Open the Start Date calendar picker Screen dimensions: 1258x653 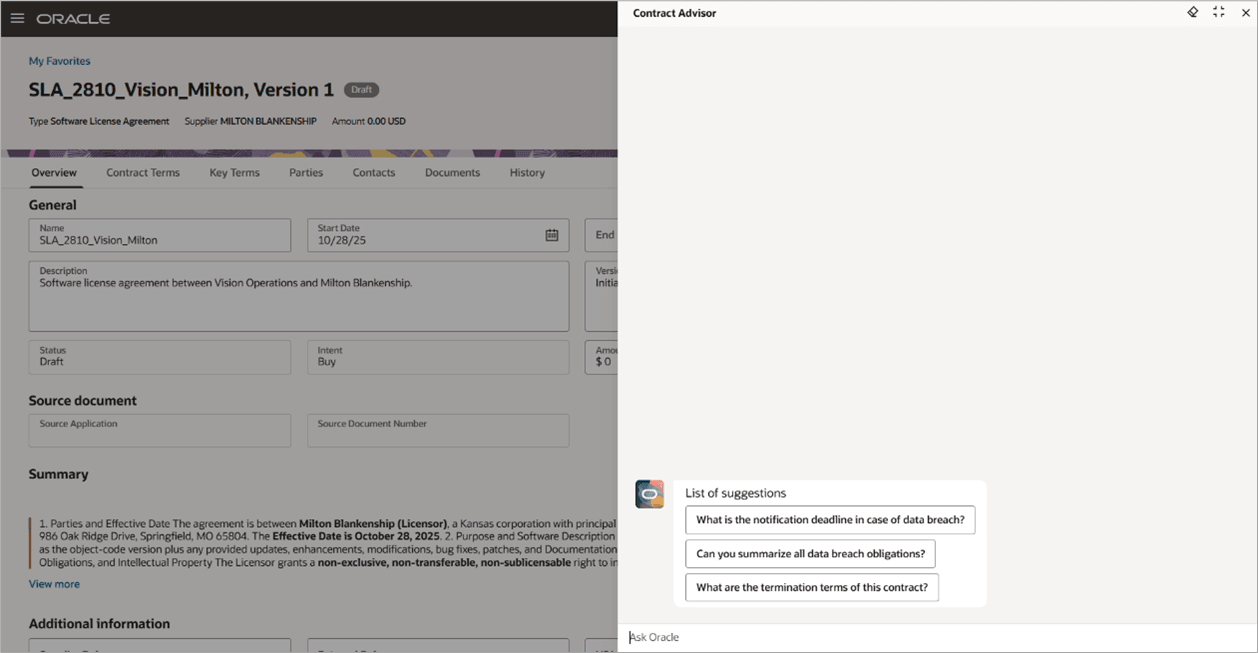point(553,234)
